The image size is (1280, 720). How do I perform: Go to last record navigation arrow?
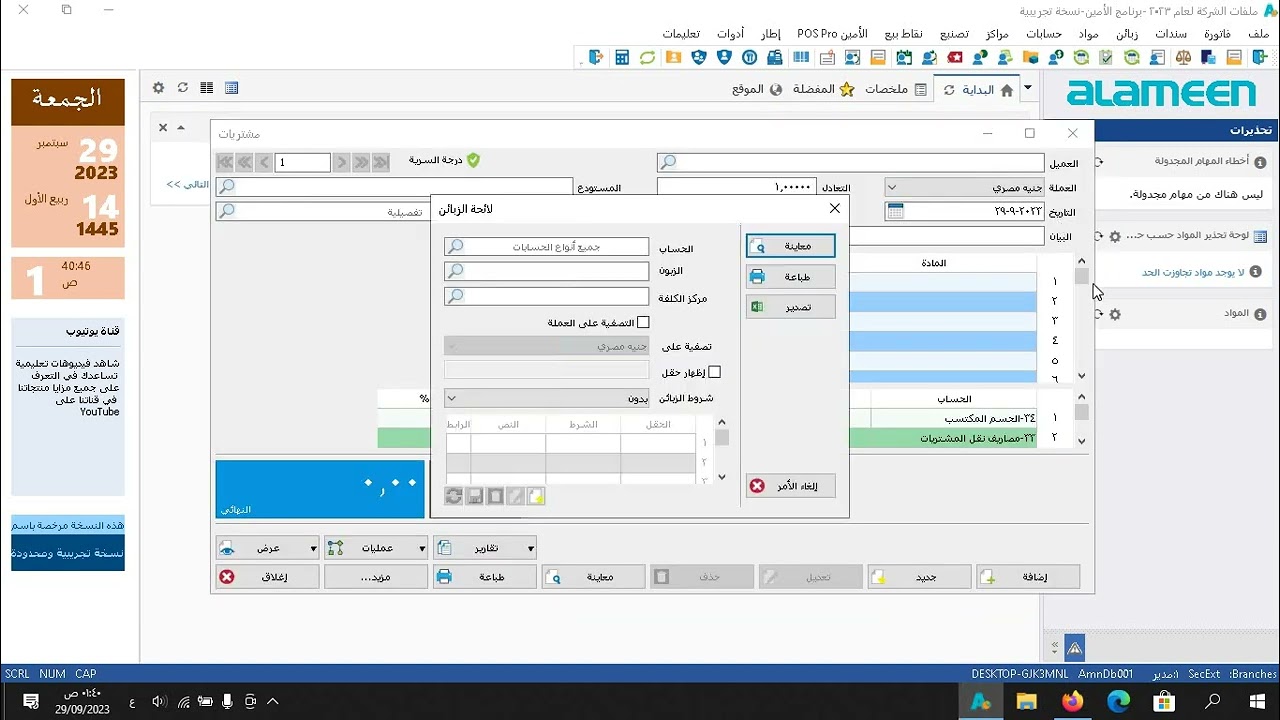point(380,162)
